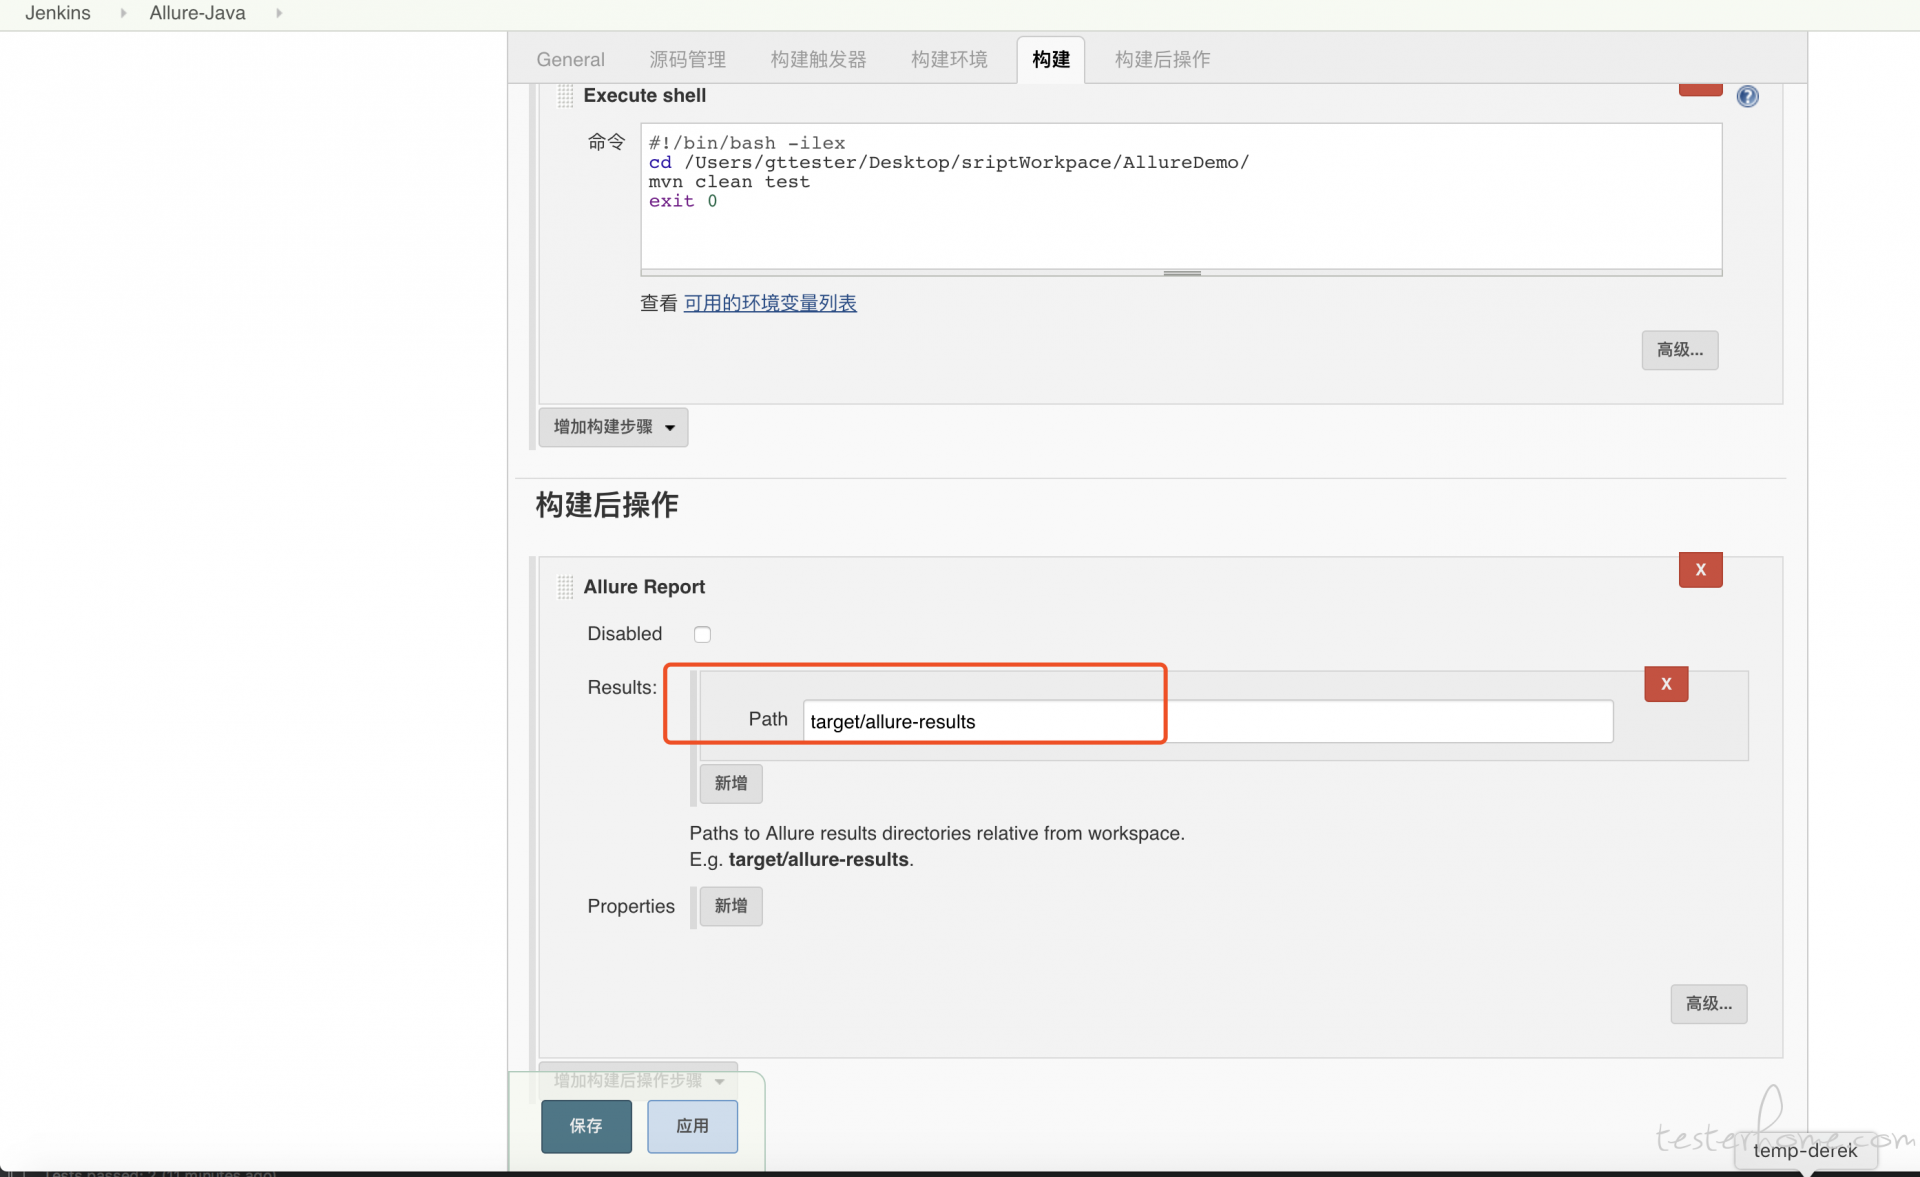Screen dimensions: 1920x1177
Task: Delete the Allure Report post-build action
Action: (x=1700, y=570)
